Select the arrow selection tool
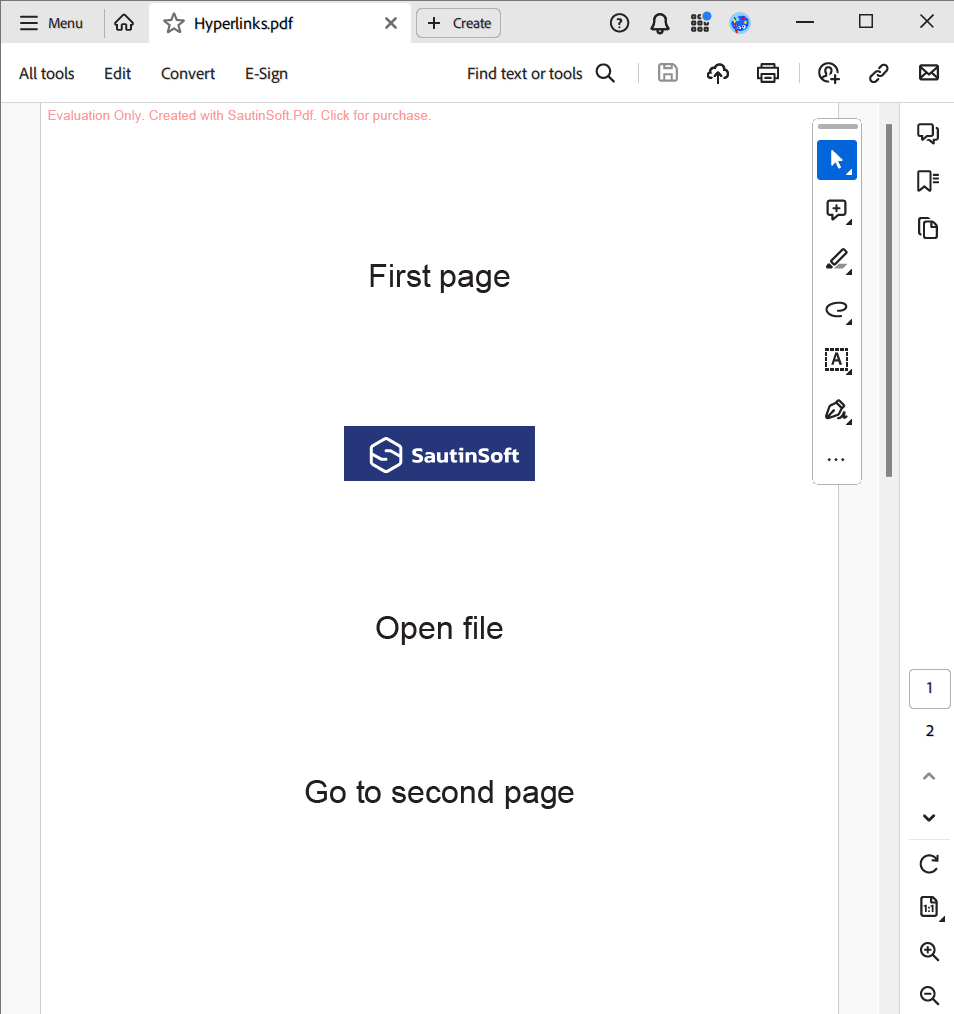Viewport: 954px width, 1014px height. click(x=836, y=160)
